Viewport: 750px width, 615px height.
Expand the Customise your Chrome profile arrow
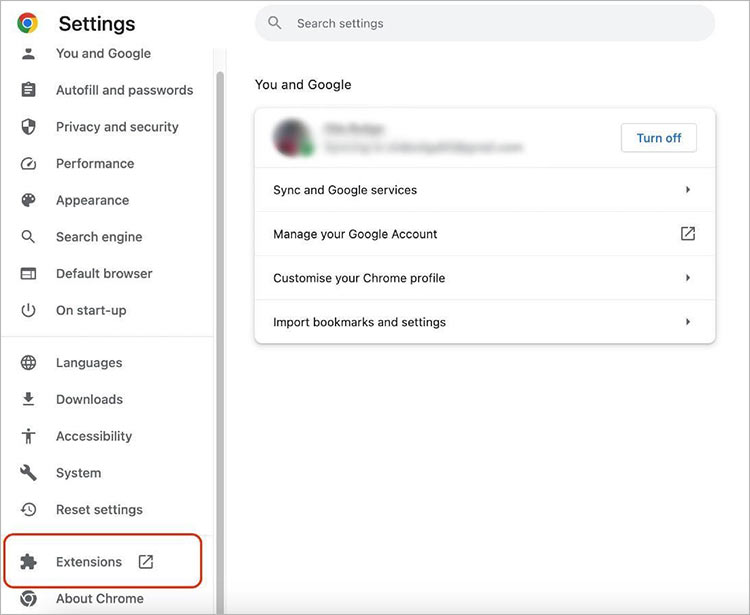[688, 278]
